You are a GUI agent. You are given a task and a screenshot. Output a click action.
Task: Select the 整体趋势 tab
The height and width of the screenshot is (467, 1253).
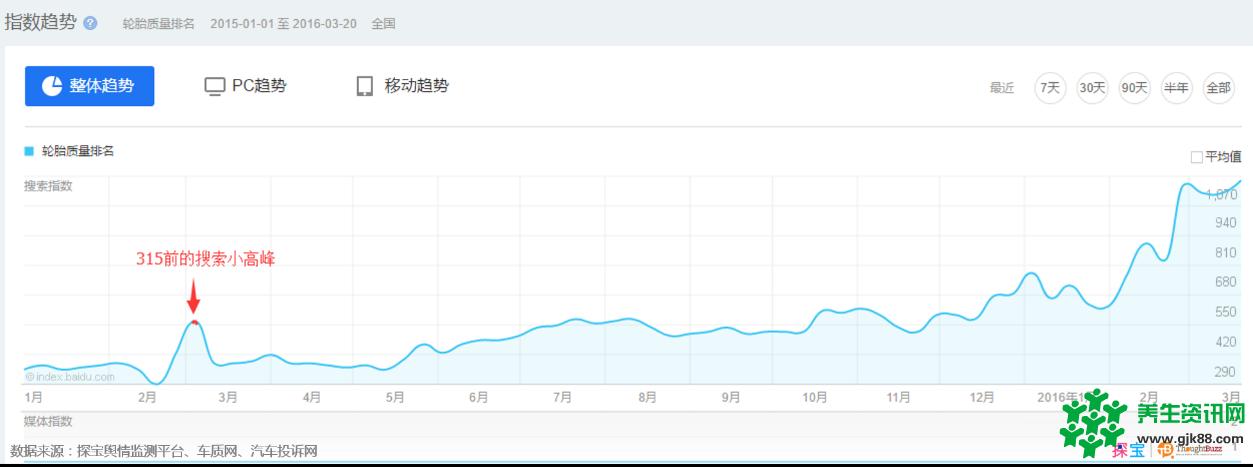click(x=89, y=86)
